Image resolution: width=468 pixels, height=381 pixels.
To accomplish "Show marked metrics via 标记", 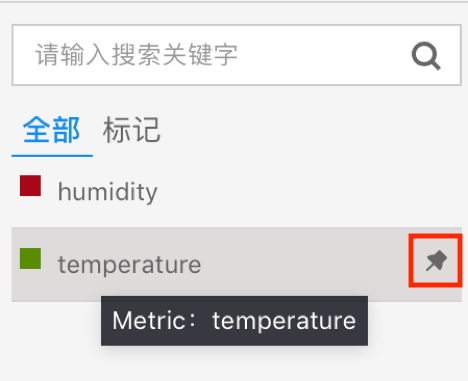I will point(132,130).
